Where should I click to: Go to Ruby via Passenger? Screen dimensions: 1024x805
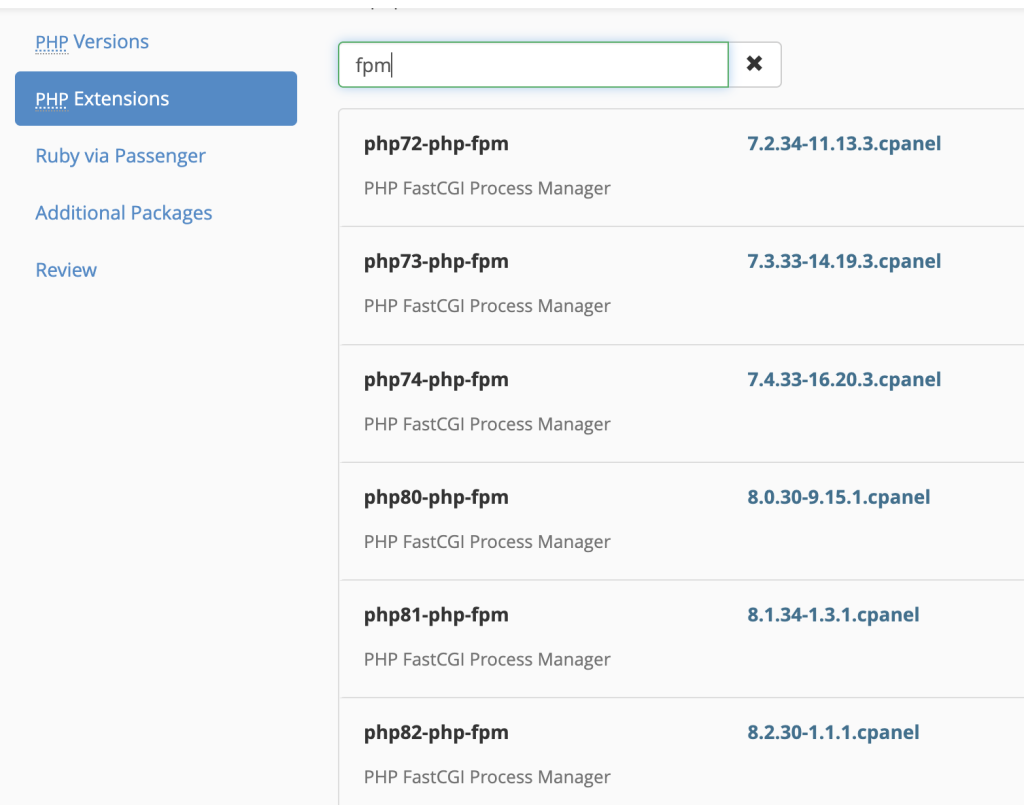point(120,156)
